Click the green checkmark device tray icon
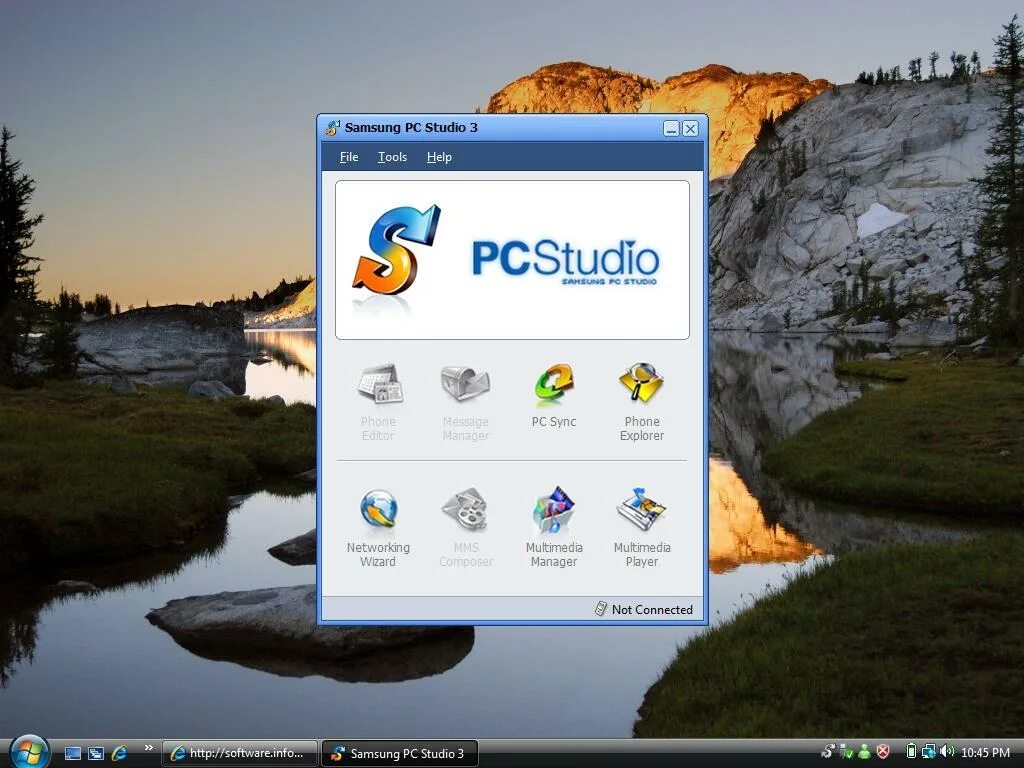This screenshot has height=768, width=1024. coord(846,752)
